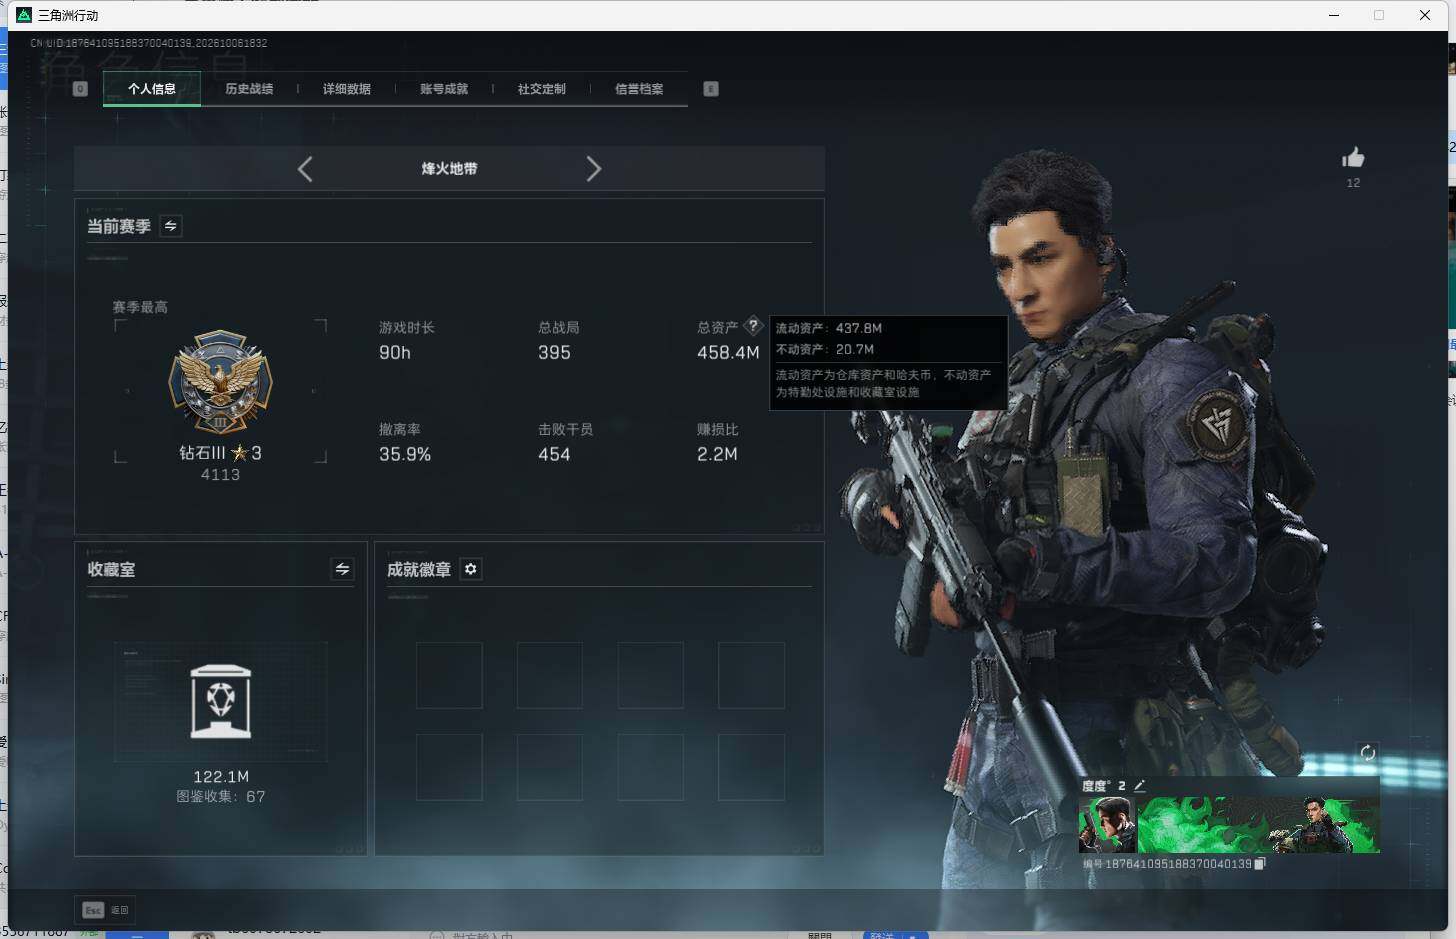Viewport: 1456px width, 939px height.
Task: Click the Esc 返回 back button
Action: click(x=106, y=910)
